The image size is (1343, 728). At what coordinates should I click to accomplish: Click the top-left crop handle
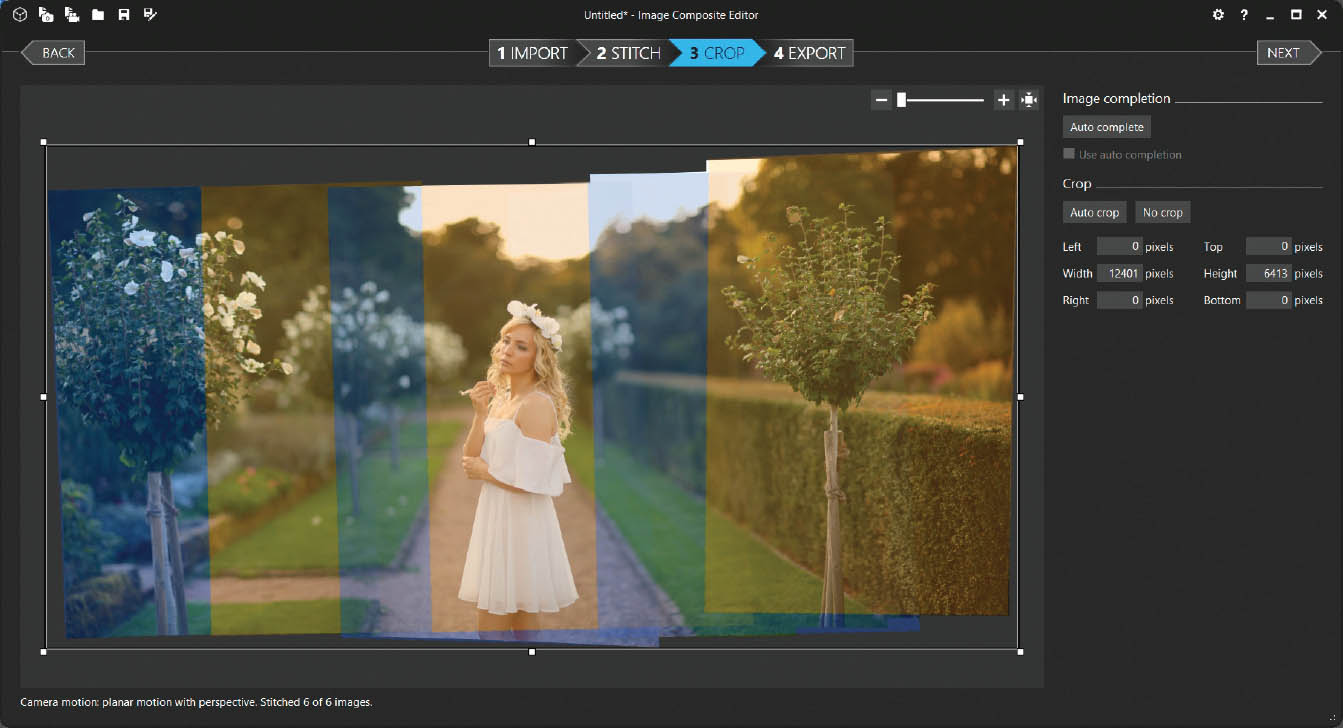(x=44, y=142)
